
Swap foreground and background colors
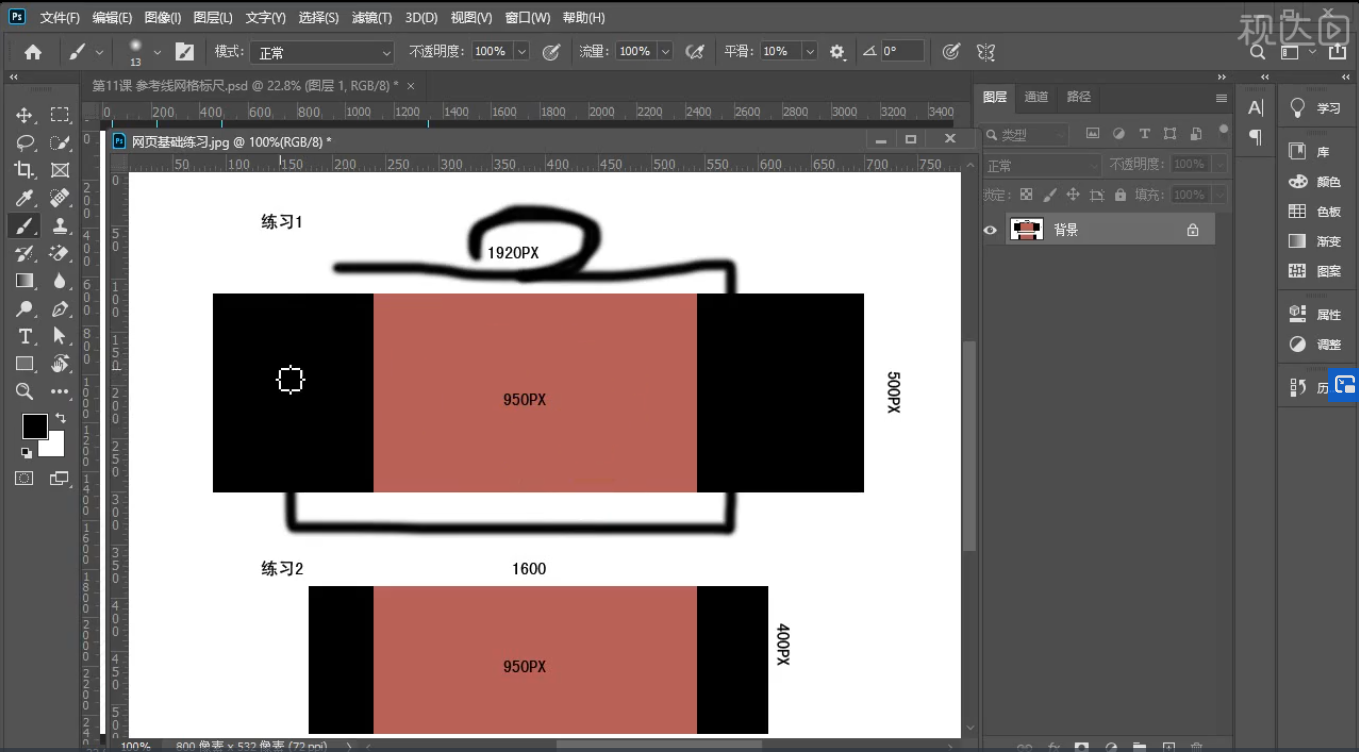pos(60,418)
